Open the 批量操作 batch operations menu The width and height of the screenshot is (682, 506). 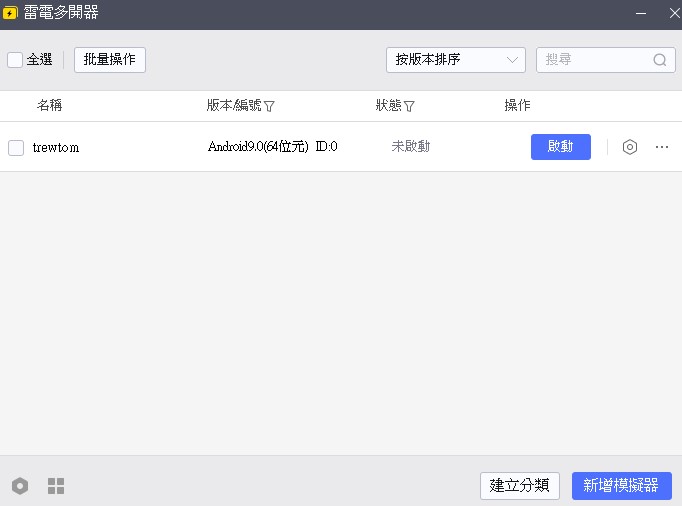coord(110,60)
